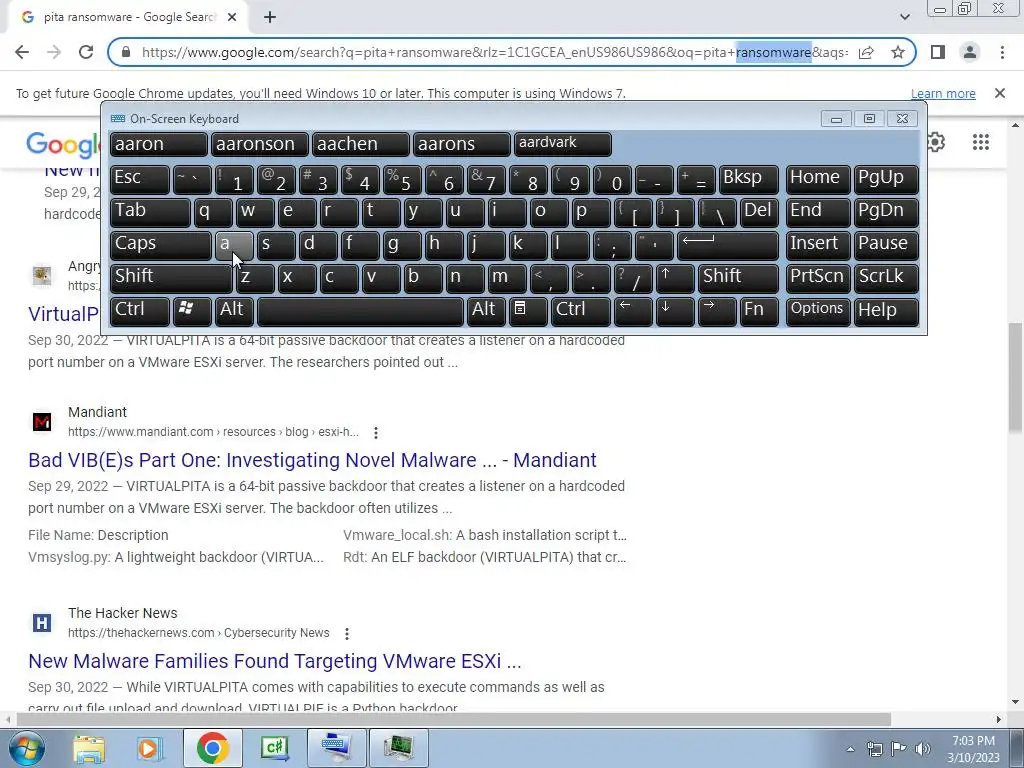Tap the PgDn key
The height and width of the screenshot is (768, 1024).
886,212
